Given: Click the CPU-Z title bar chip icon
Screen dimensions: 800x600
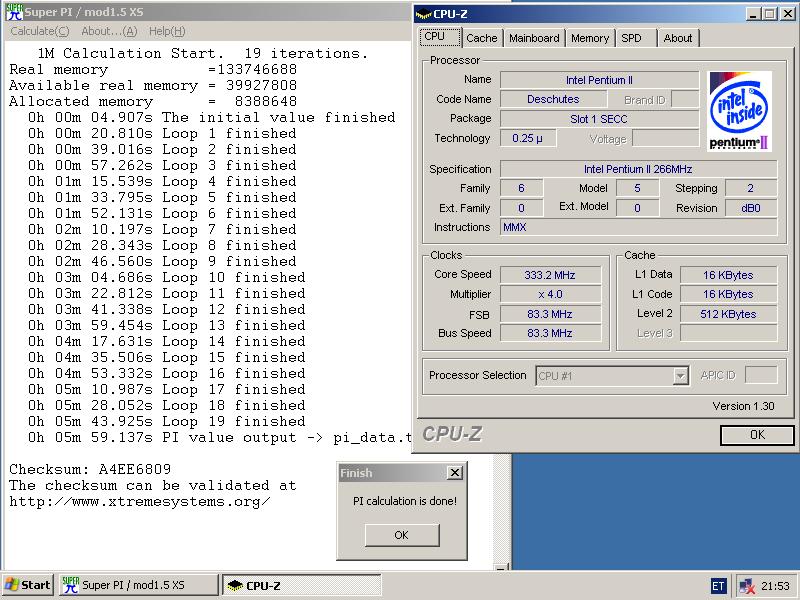Looking at the screenshot, I should click(423, 14).
